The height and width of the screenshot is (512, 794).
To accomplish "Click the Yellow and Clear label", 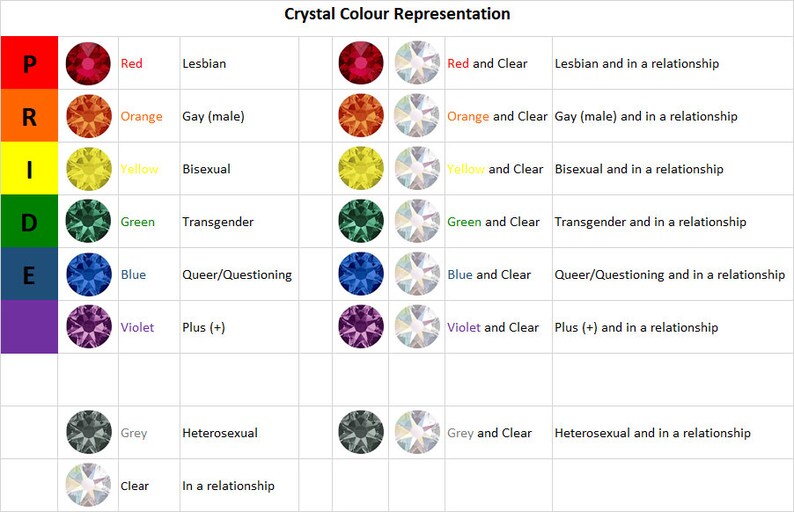I will [x=495, y=169].
